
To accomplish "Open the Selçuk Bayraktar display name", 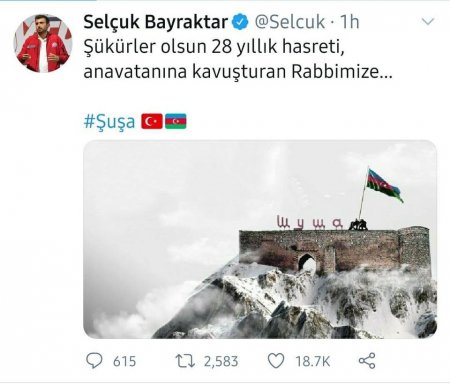I will pos(156,22).
